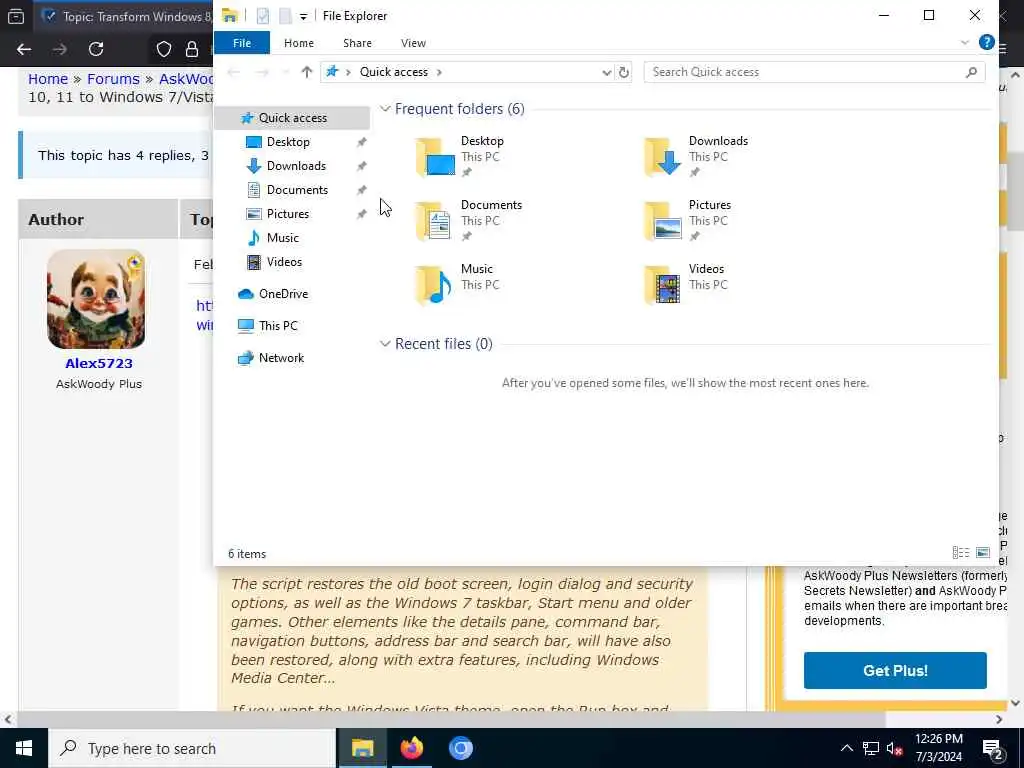Screen dimensions: 1024x768
Task: Click the File Explorer back arrow
Action: [234, 72]
